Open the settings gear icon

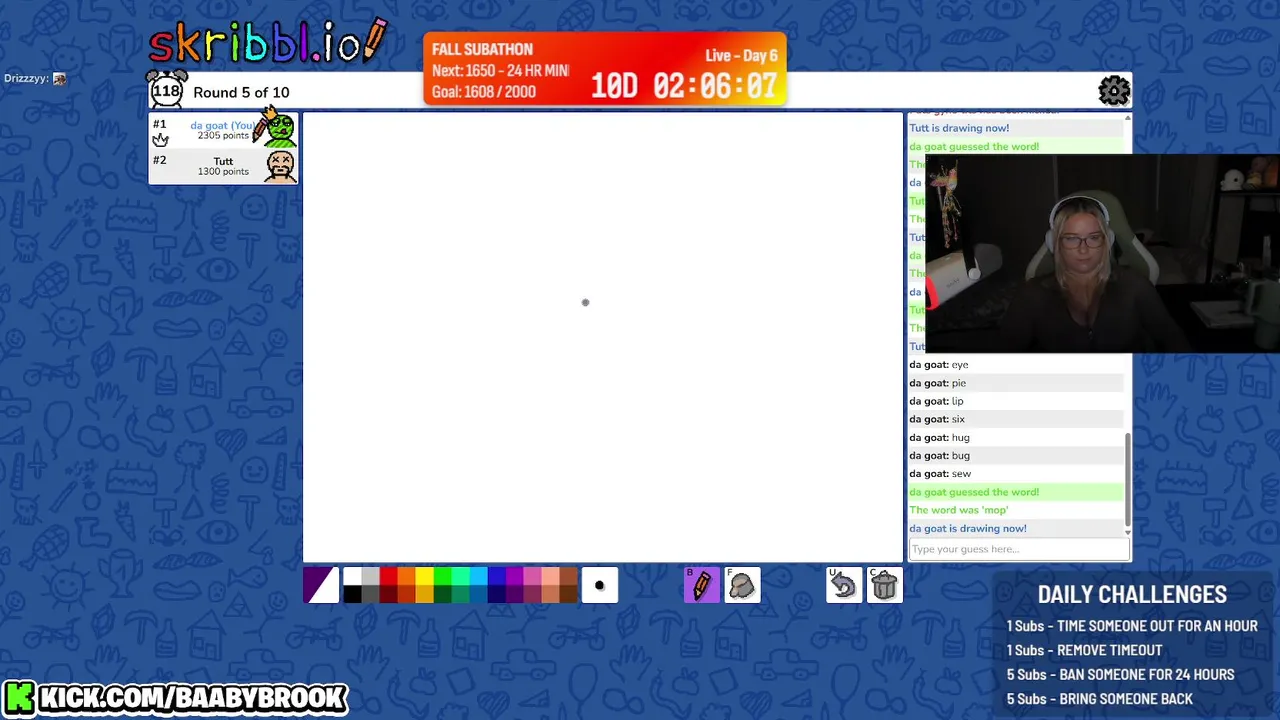pos(1114,91)
